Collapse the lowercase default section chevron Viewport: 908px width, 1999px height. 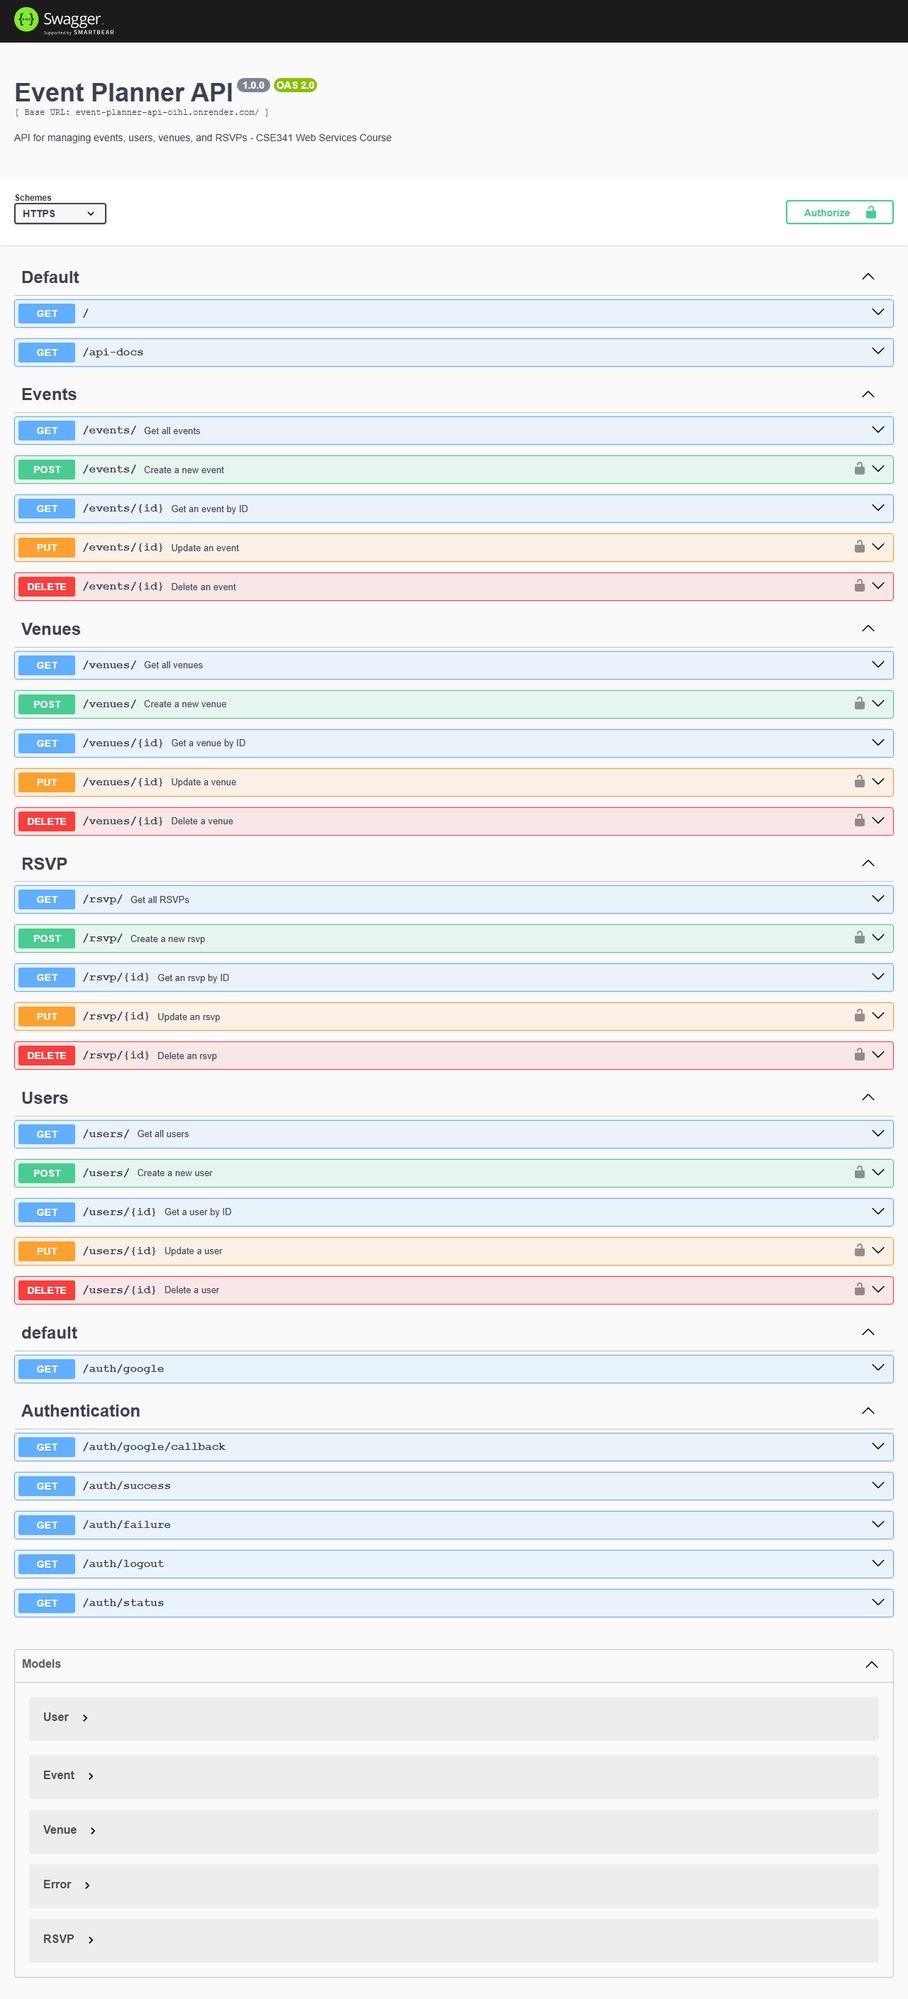868,1332
